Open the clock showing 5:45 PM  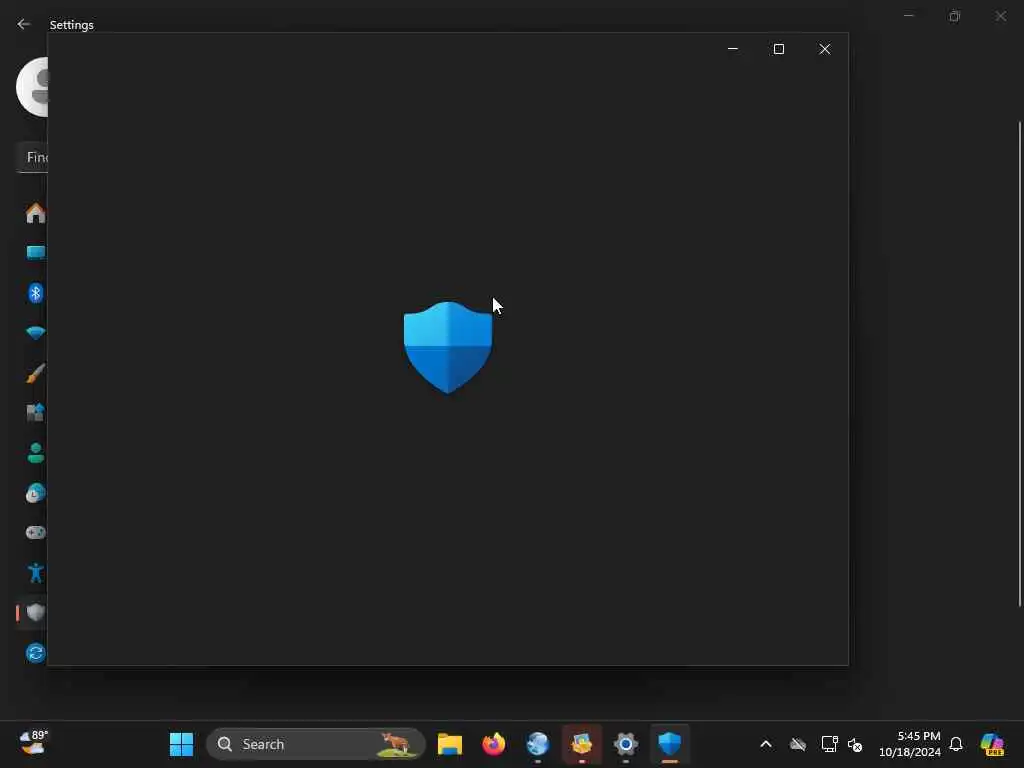(x=910, y=744)
